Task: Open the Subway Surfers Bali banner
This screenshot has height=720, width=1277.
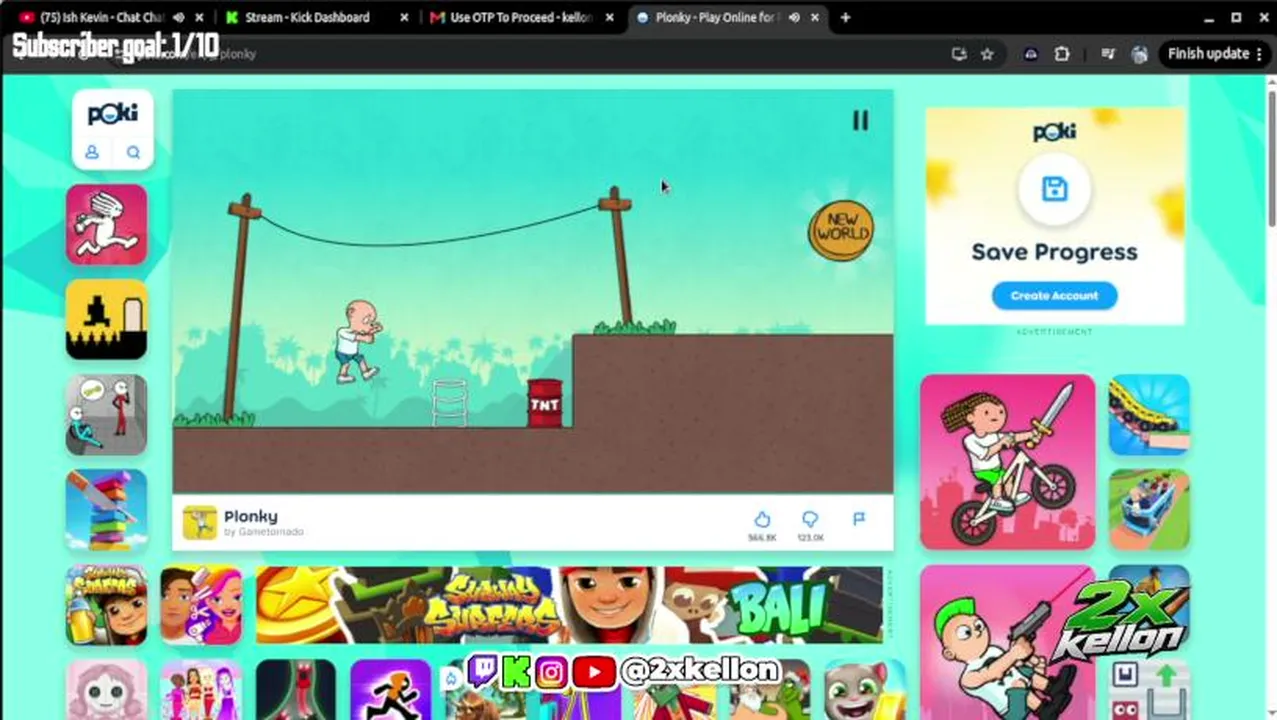Action: pyautogui.click(x=569, y=605)
